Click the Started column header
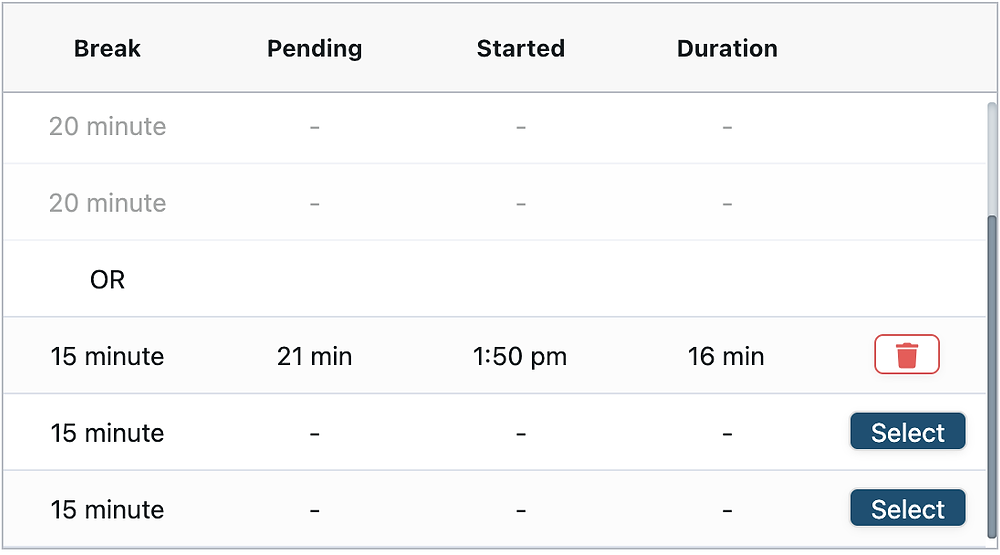 click(x=520, y=48)
